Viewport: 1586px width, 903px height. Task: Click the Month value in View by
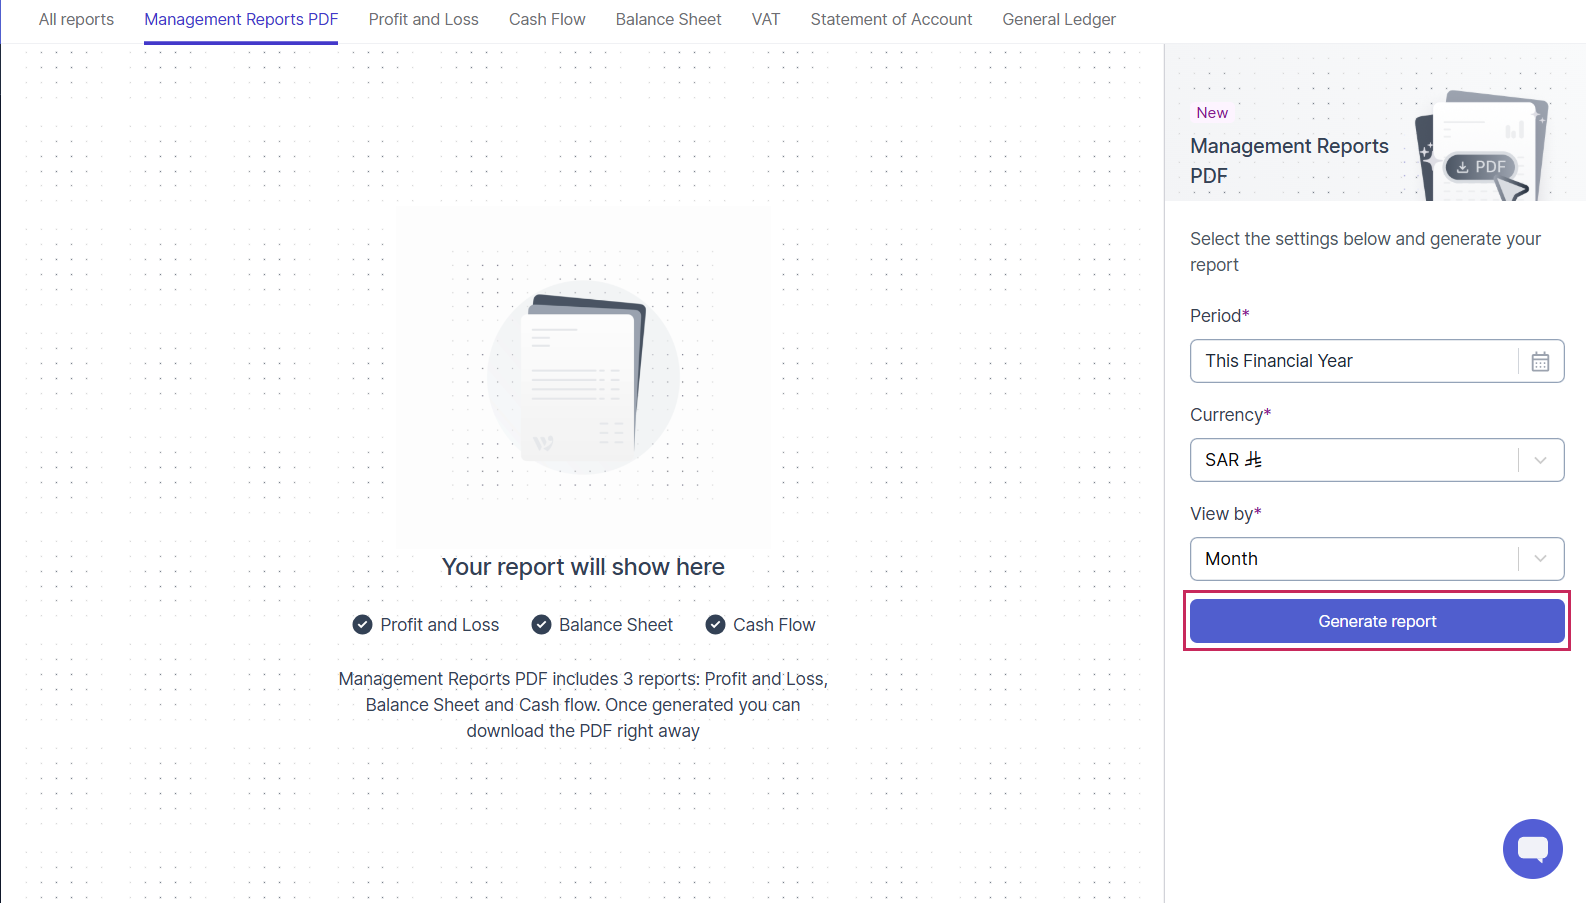pos(1231,559)
